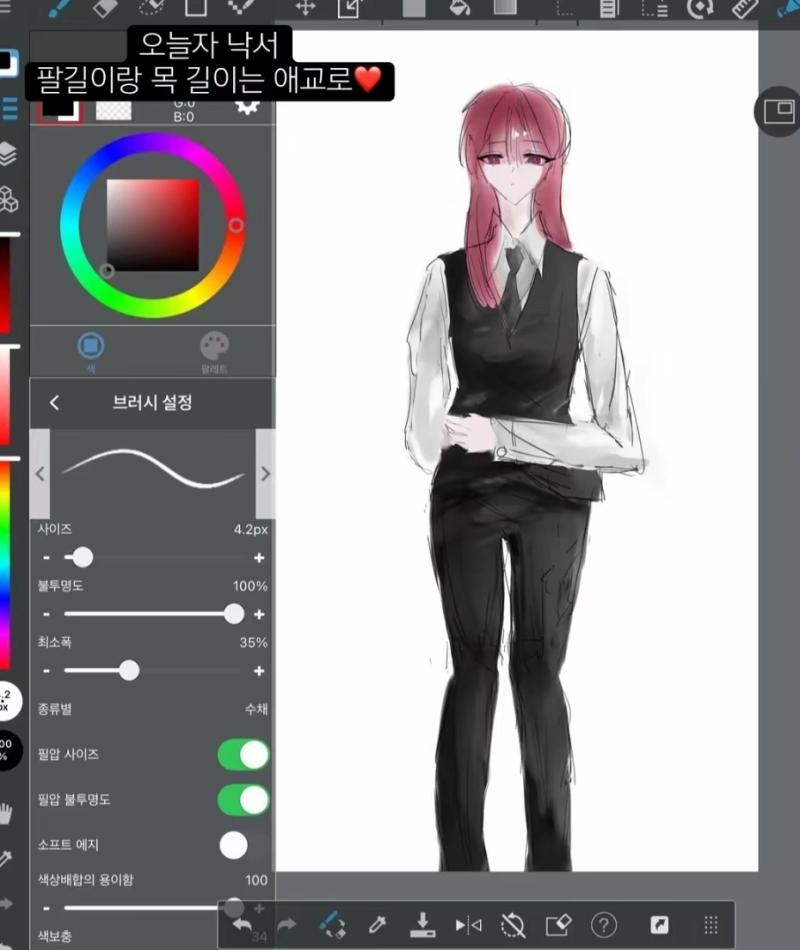The height and width of the screenshot is (950, 800).
Task: Select the Eyedropper in bottom bar
Action: pos(377,925)
